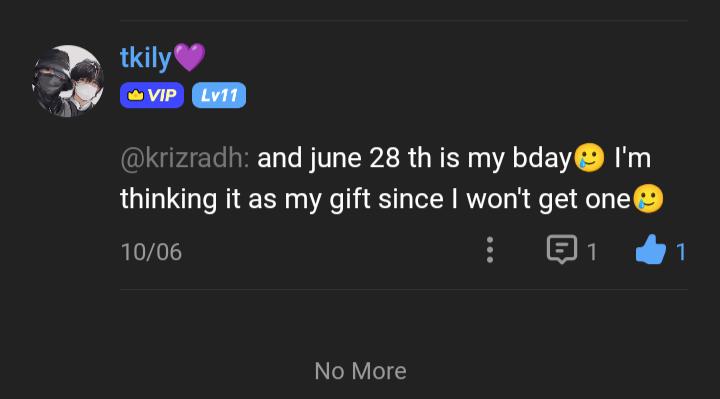Tap the speech bubble reply icon

[x=562, y=249]
